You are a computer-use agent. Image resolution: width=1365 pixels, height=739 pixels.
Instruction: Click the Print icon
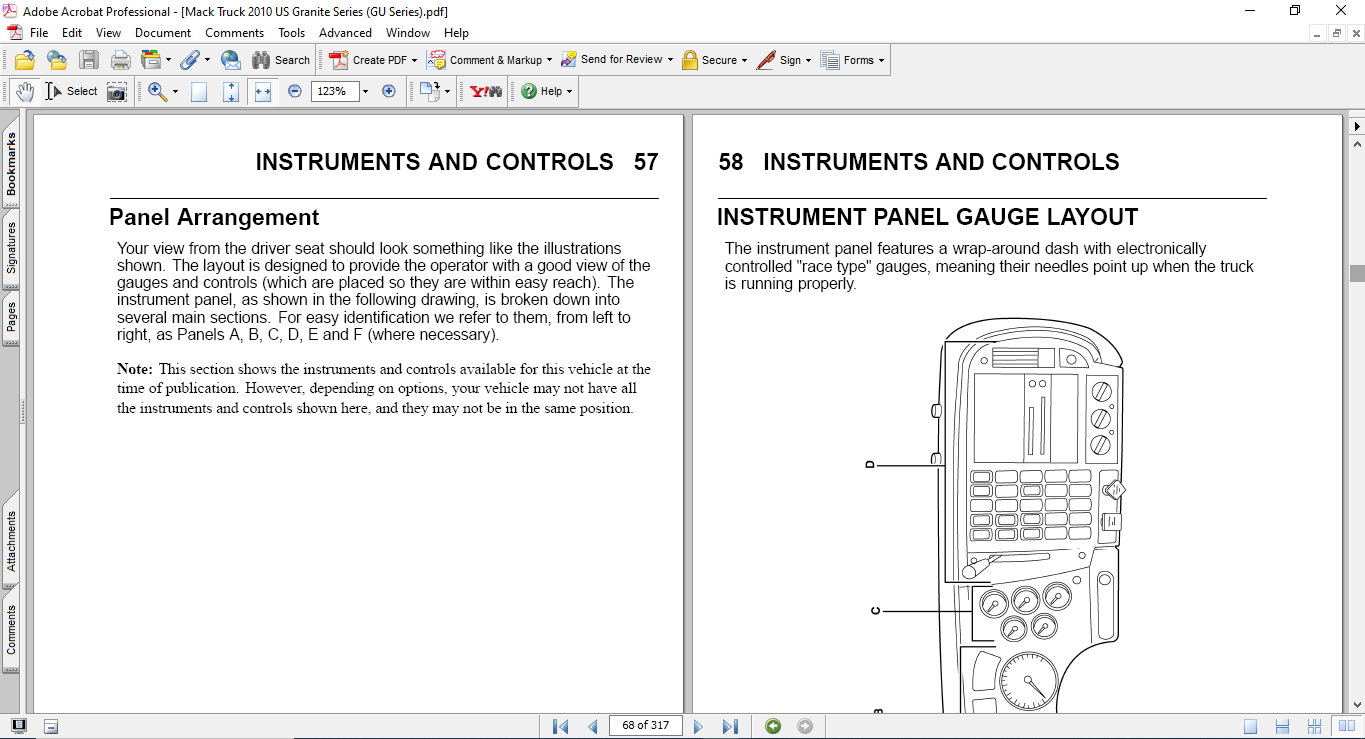[121, 60]
